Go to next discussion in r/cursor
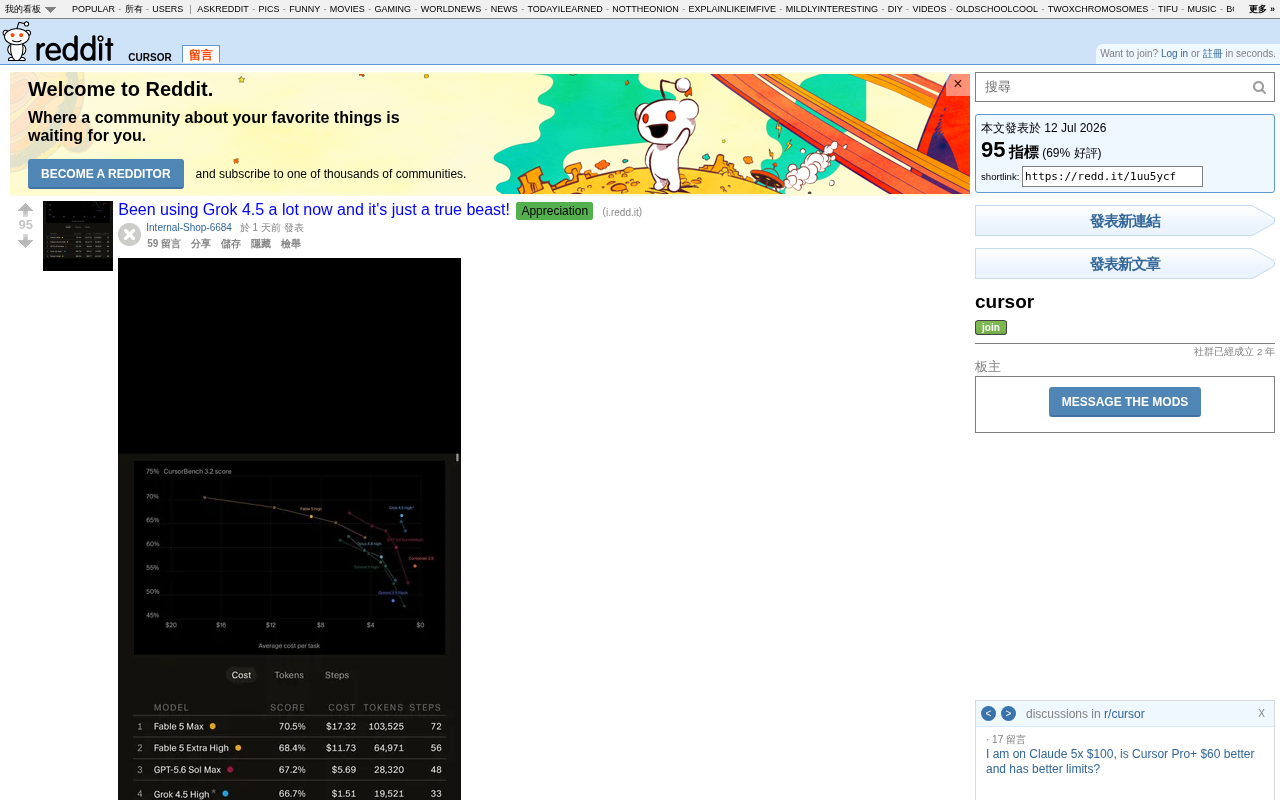The width and height of the screenshot is (1280, 800). (1008, 713)
